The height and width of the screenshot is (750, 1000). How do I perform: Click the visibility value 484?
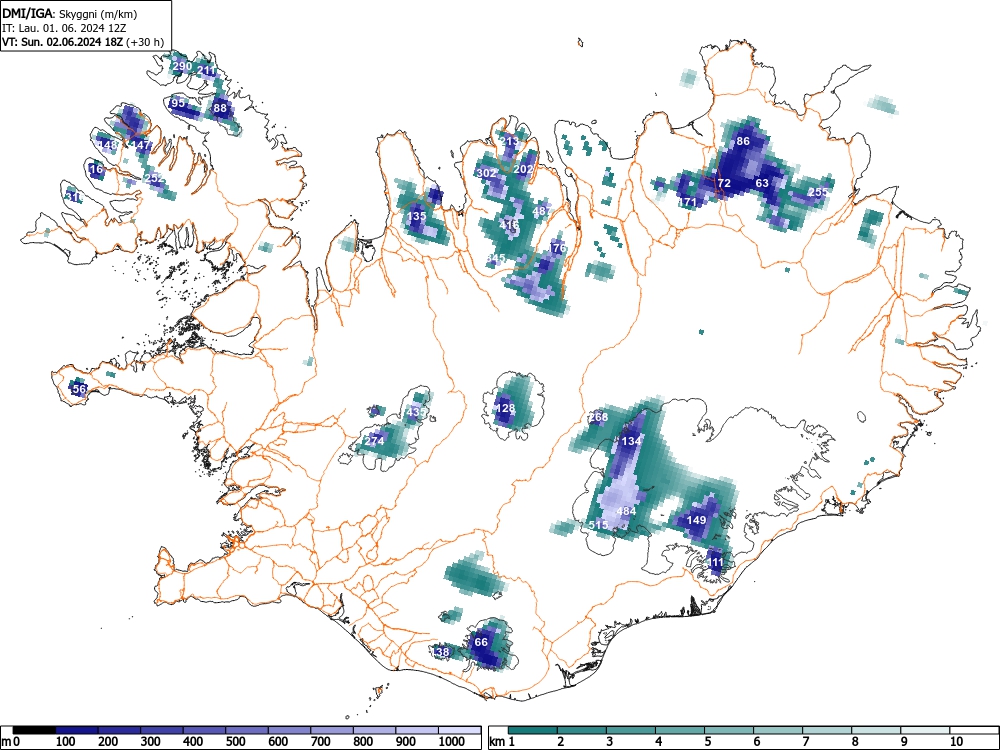(626, 511)
